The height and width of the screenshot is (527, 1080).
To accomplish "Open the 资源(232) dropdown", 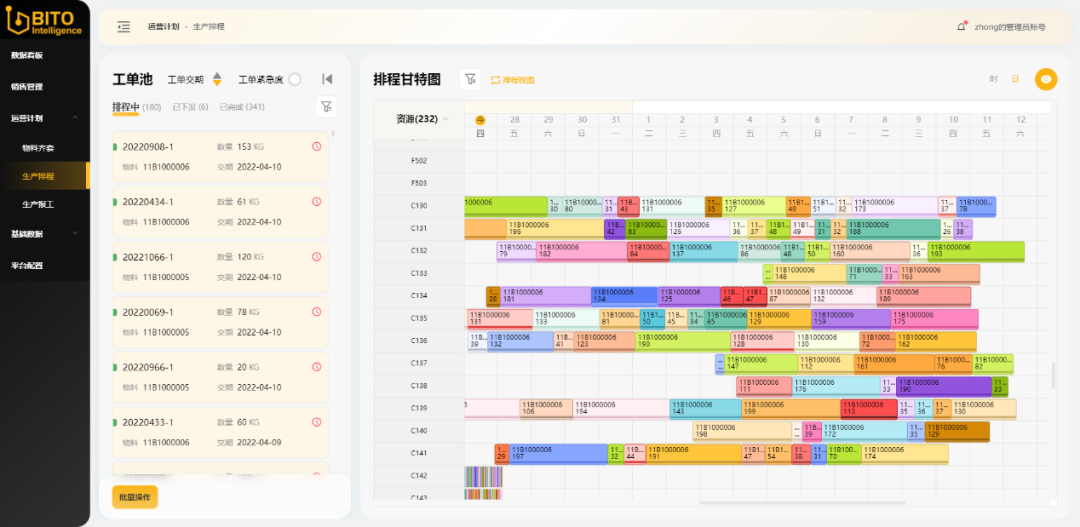I will [x=445, y=118].
